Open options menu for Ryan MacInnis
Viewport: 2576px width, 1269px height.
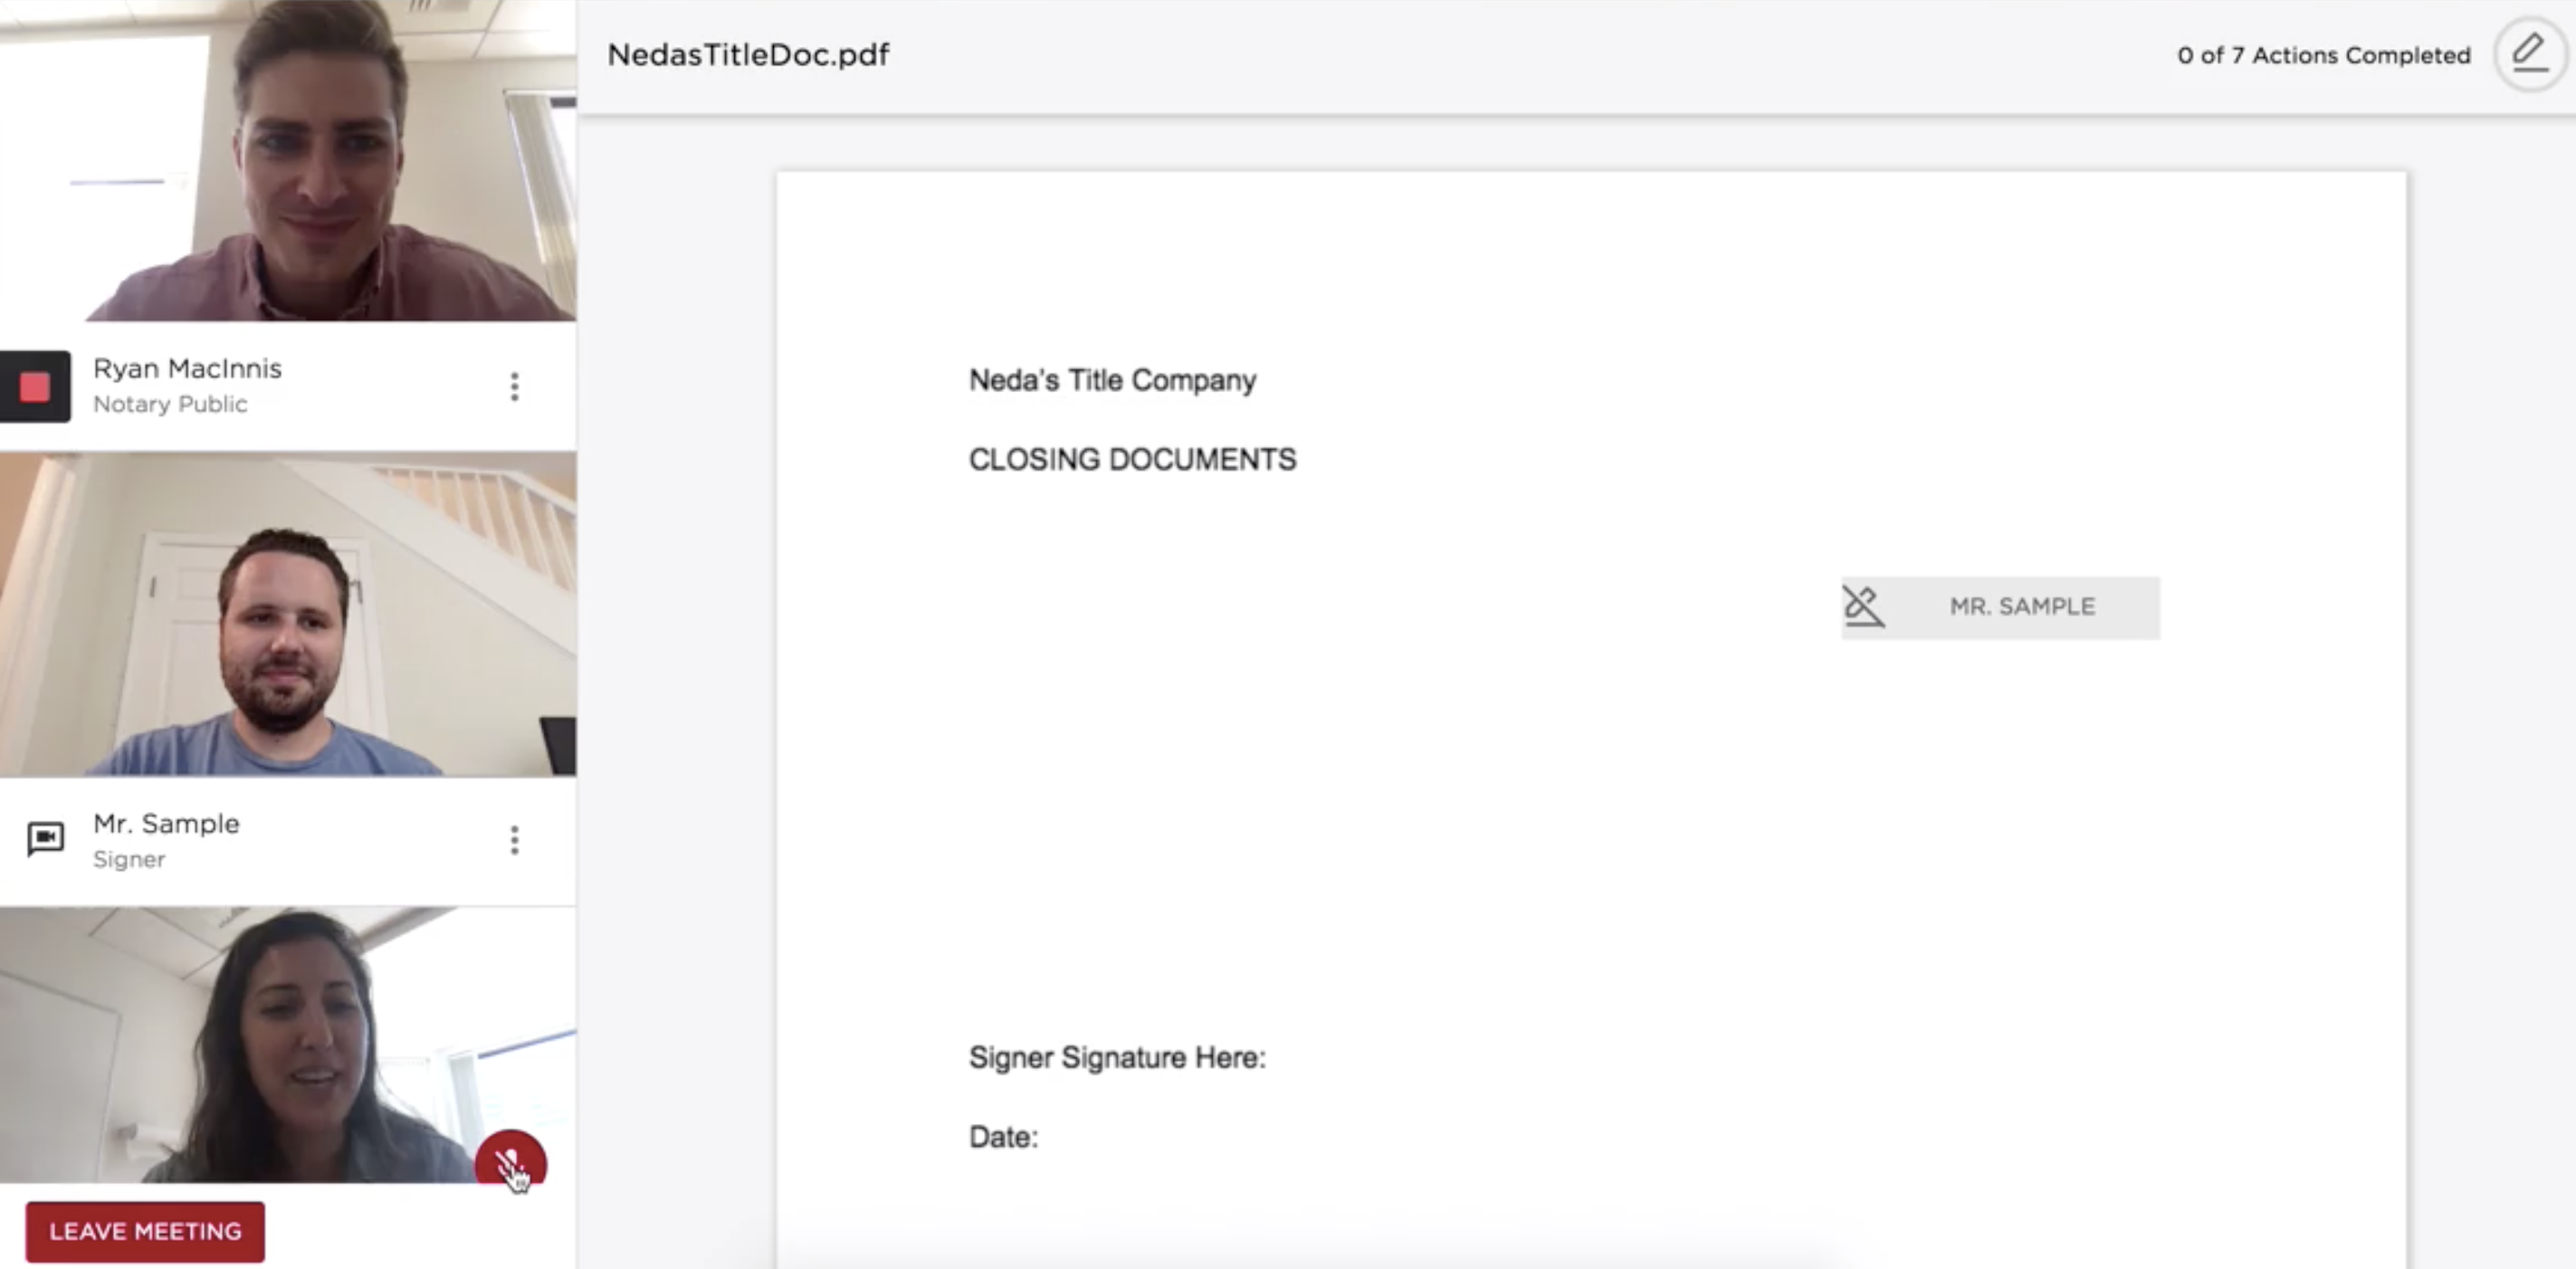tap(514, 386)
